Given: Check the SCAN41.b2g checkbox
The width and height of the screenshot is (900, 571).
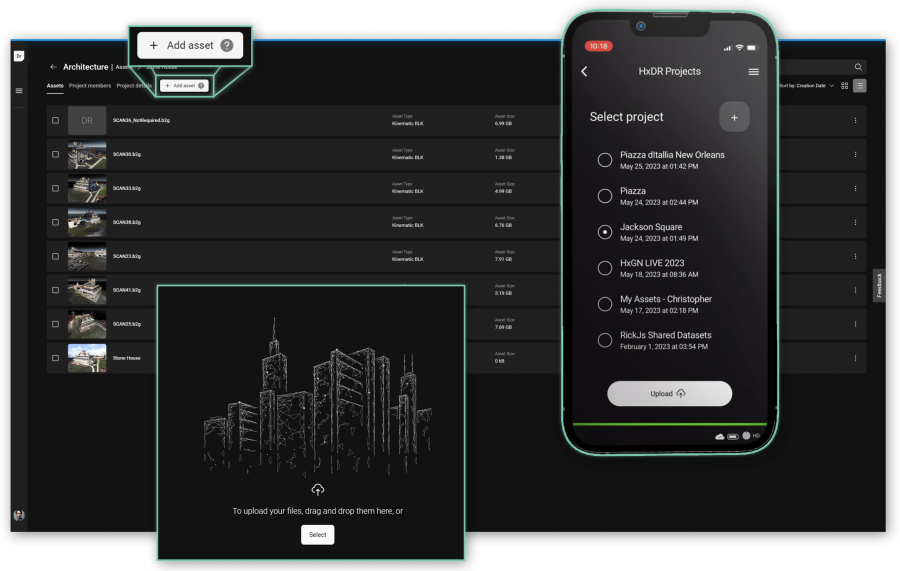Looking at the screenshot, I should tap(56, 290).
